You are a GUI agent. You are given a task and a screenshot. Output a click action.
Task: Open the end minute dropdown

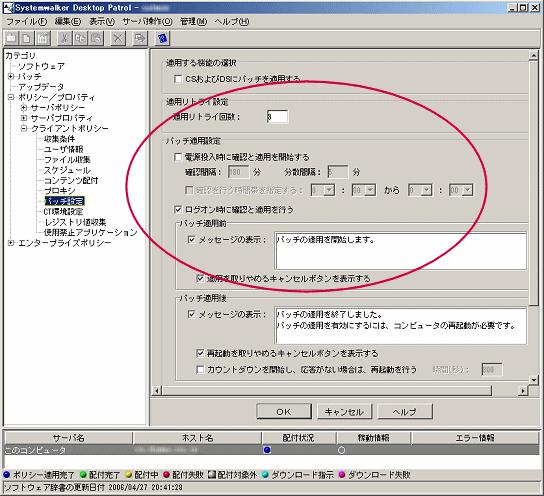coord(468,190)
